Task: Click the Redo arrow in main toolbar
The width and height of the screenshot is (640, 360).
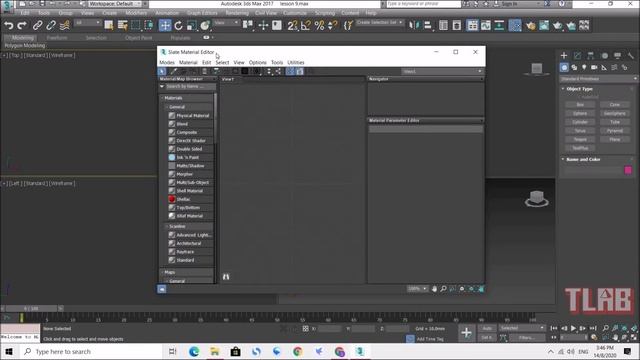Action: tap(22, 25)
